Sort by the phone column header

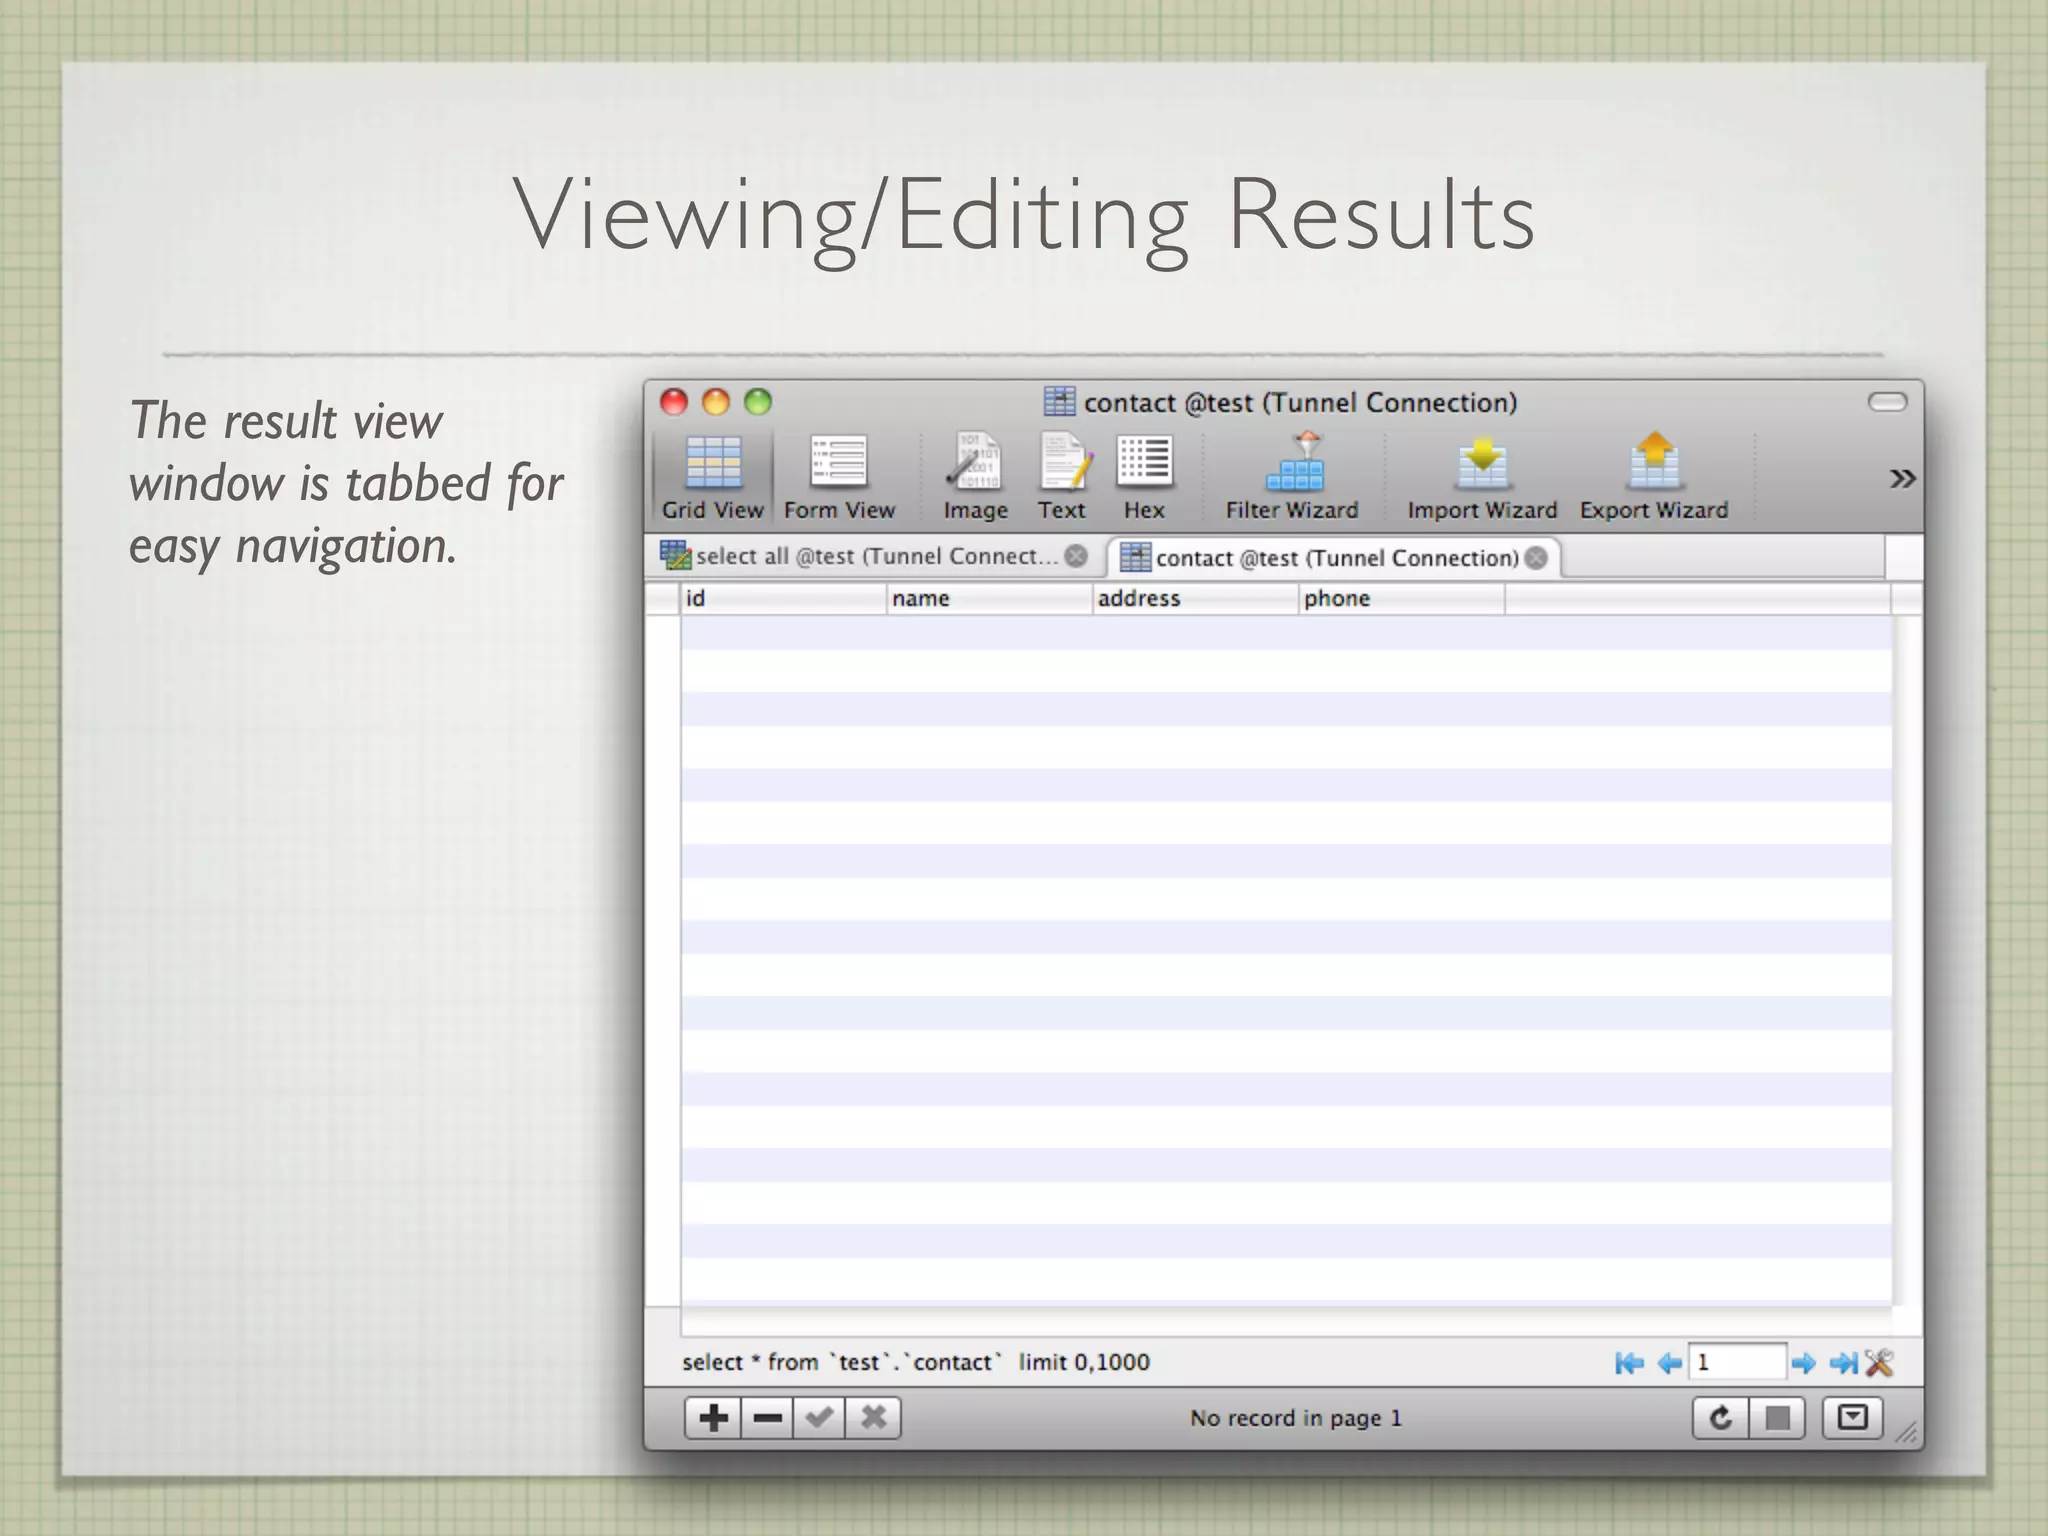pos(1401,598)
